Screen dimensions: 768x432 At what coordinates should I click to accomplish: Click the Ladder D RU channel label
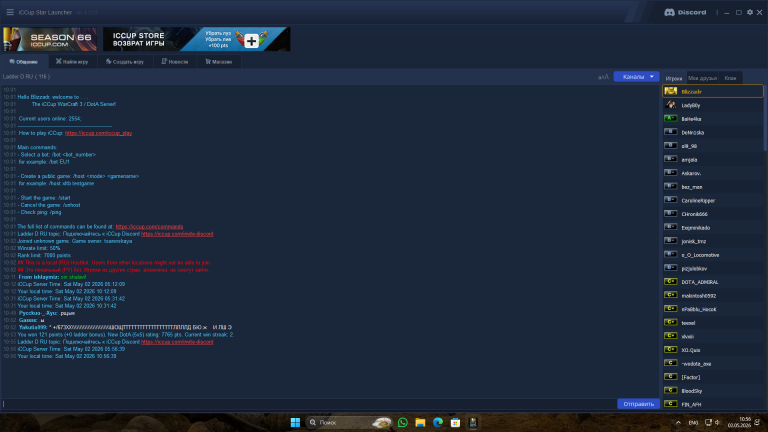(x=26, y=77)
